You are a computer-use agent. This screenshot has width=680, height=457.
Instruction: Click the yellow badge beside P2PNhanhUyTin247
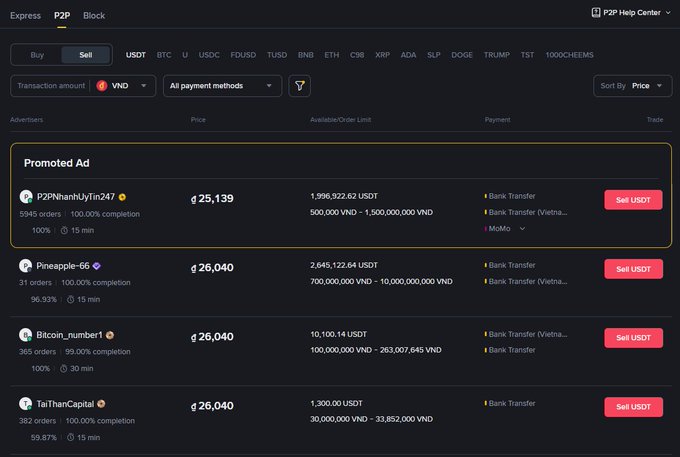point(122,197)
